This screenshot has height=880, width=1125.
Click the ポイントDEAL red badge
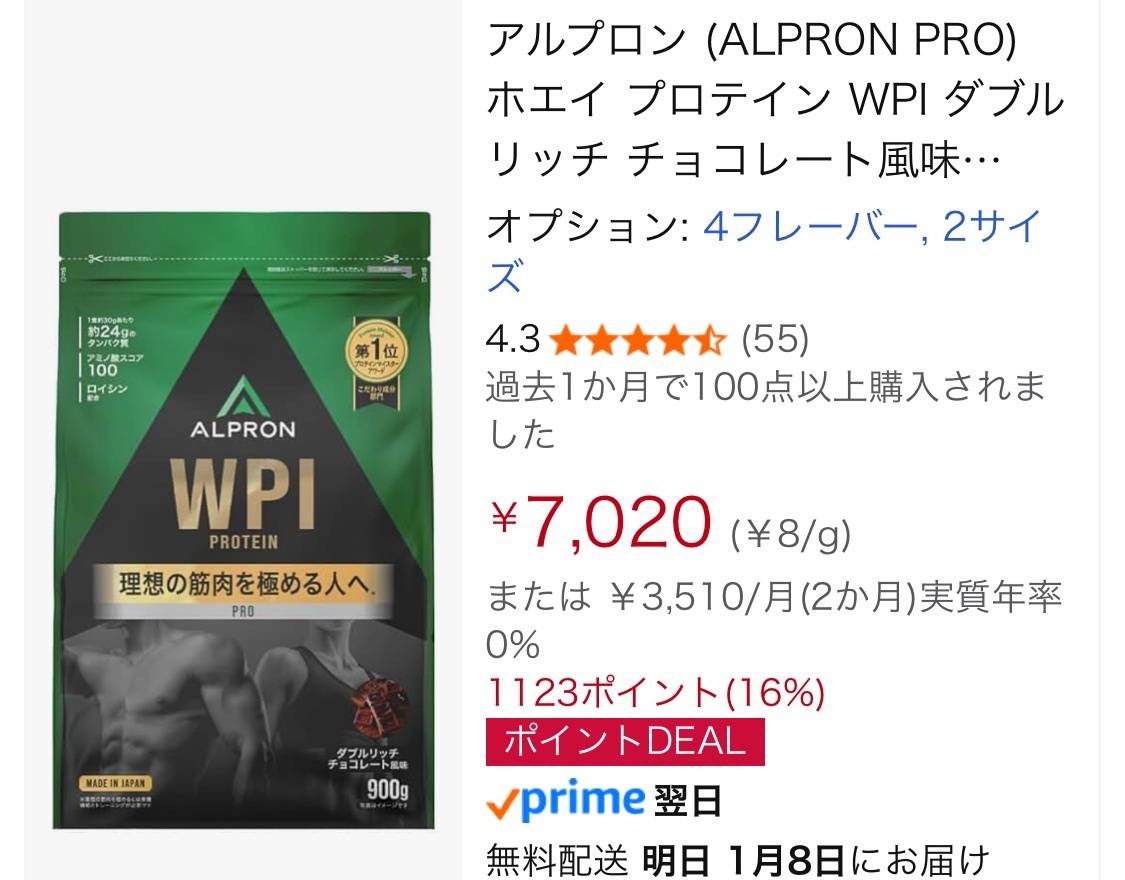tap(625, 741)
